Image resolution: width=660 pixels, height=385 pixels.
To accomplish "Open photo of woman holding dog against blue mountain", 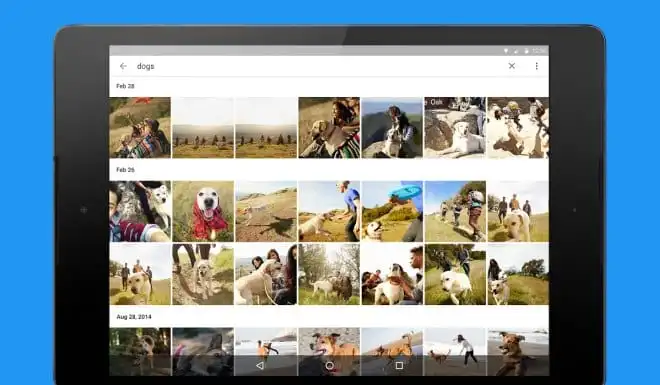I will [x=392, y=127].
